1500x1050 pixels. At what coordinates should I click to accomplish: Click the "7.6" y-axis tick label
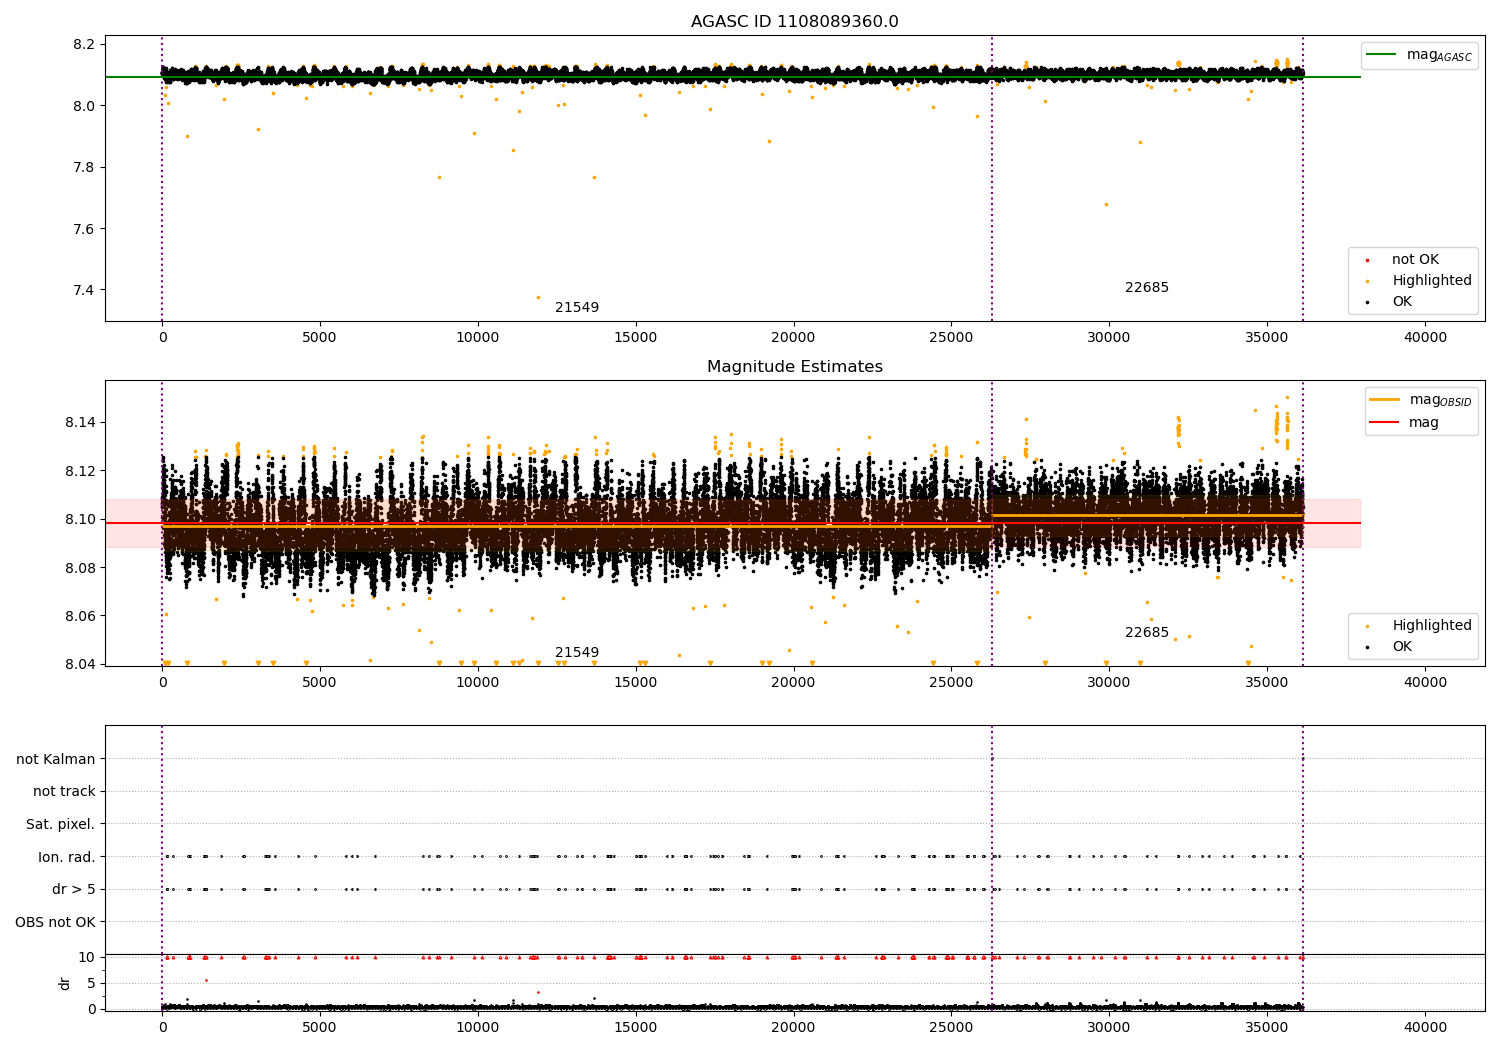click(x=84, y=230)
